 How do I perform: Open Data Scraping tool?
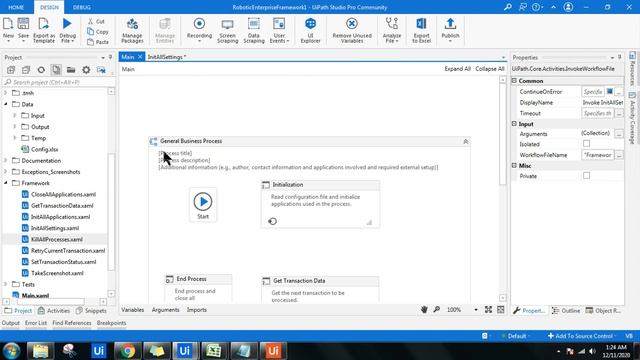coord(254,30)
